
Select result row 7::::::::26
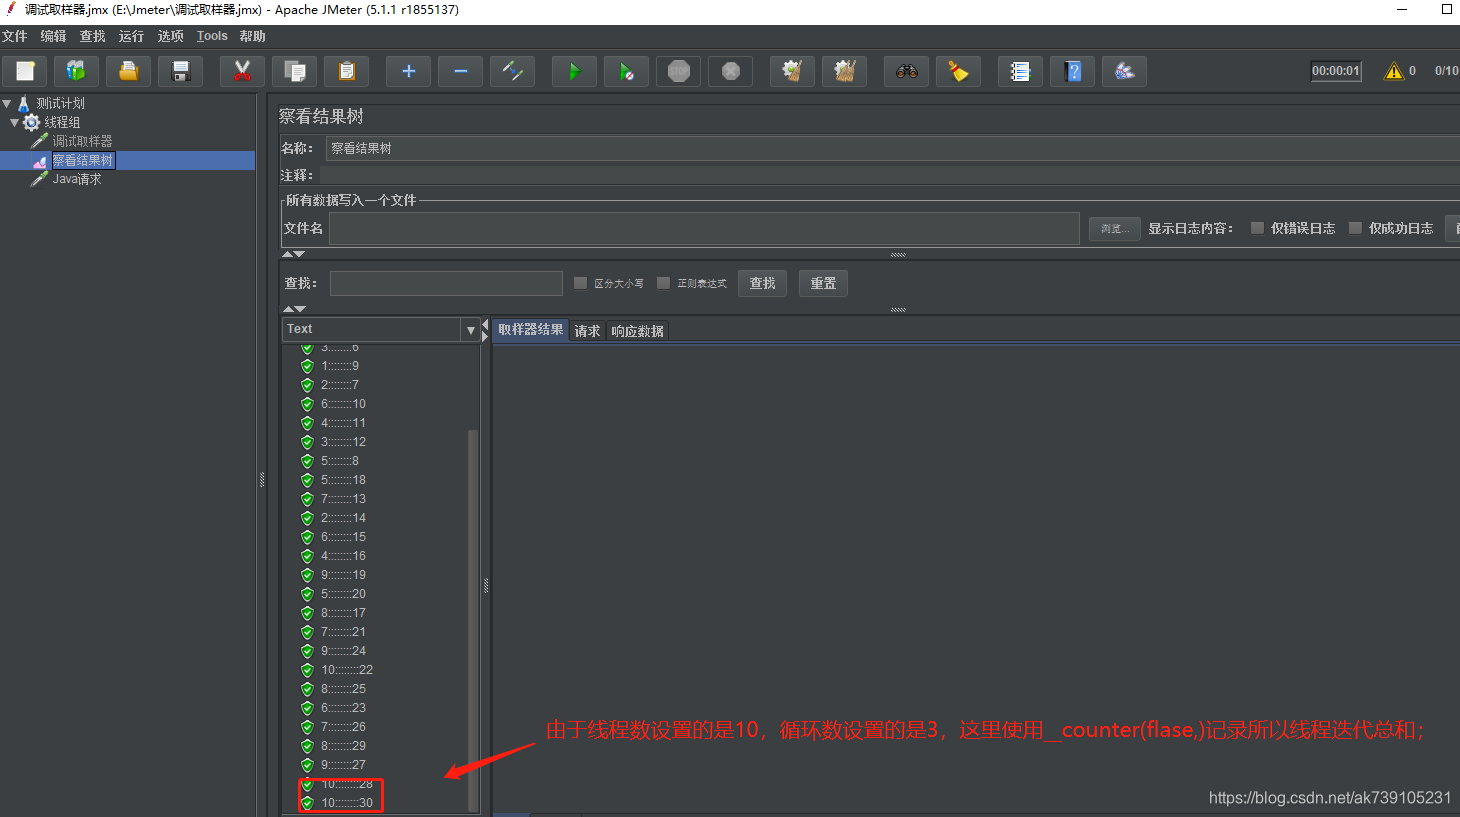[x=343, y=727]
